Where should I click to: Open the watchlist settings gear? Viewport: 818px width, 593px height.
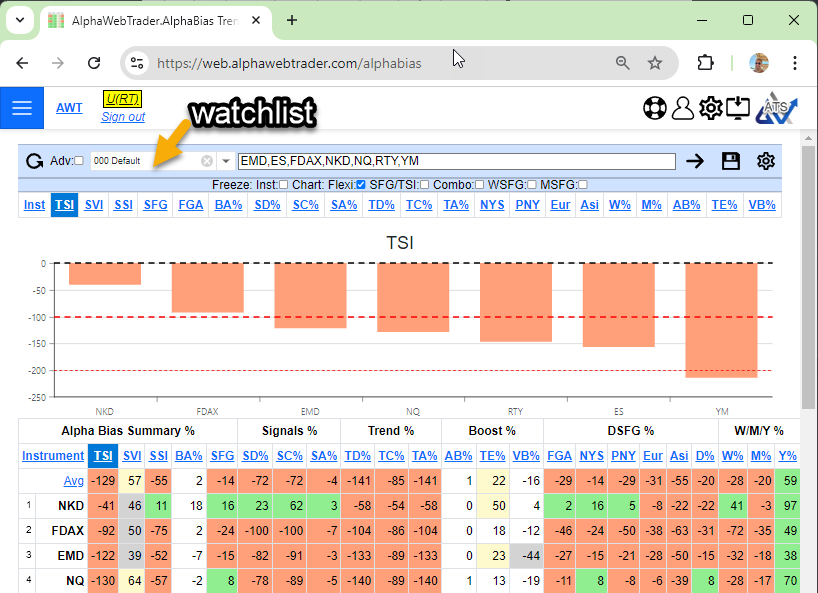click(766, 161)
